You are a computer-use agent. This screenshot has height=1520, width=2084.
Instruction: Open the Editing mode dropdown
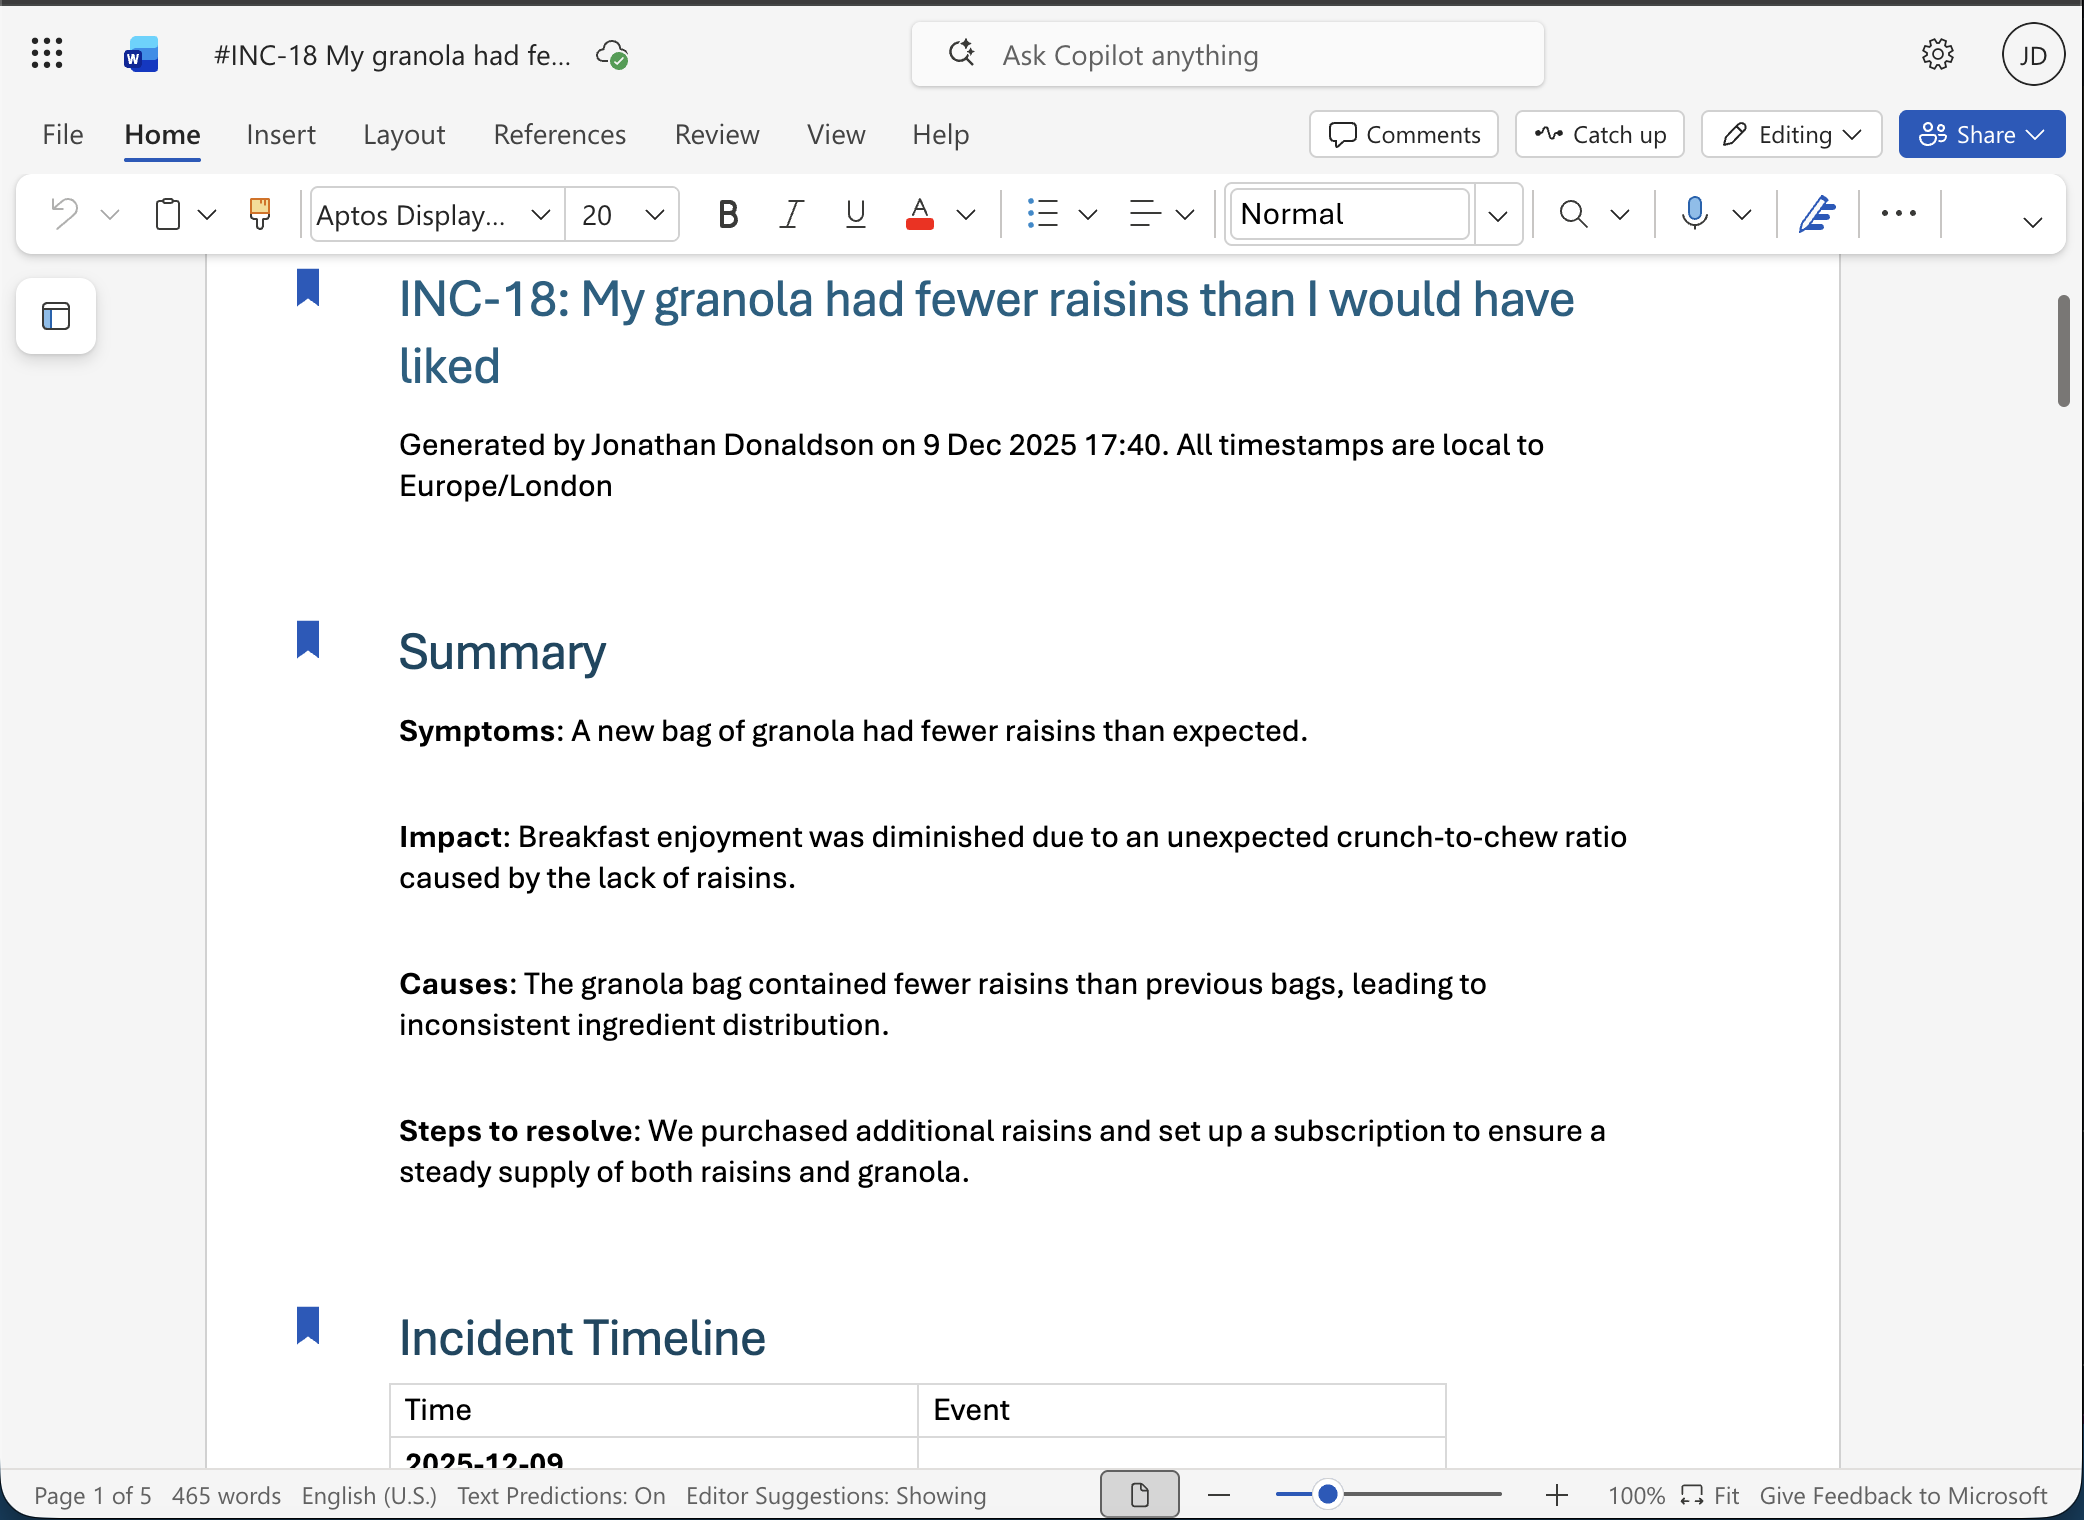tap(1791, 134)
